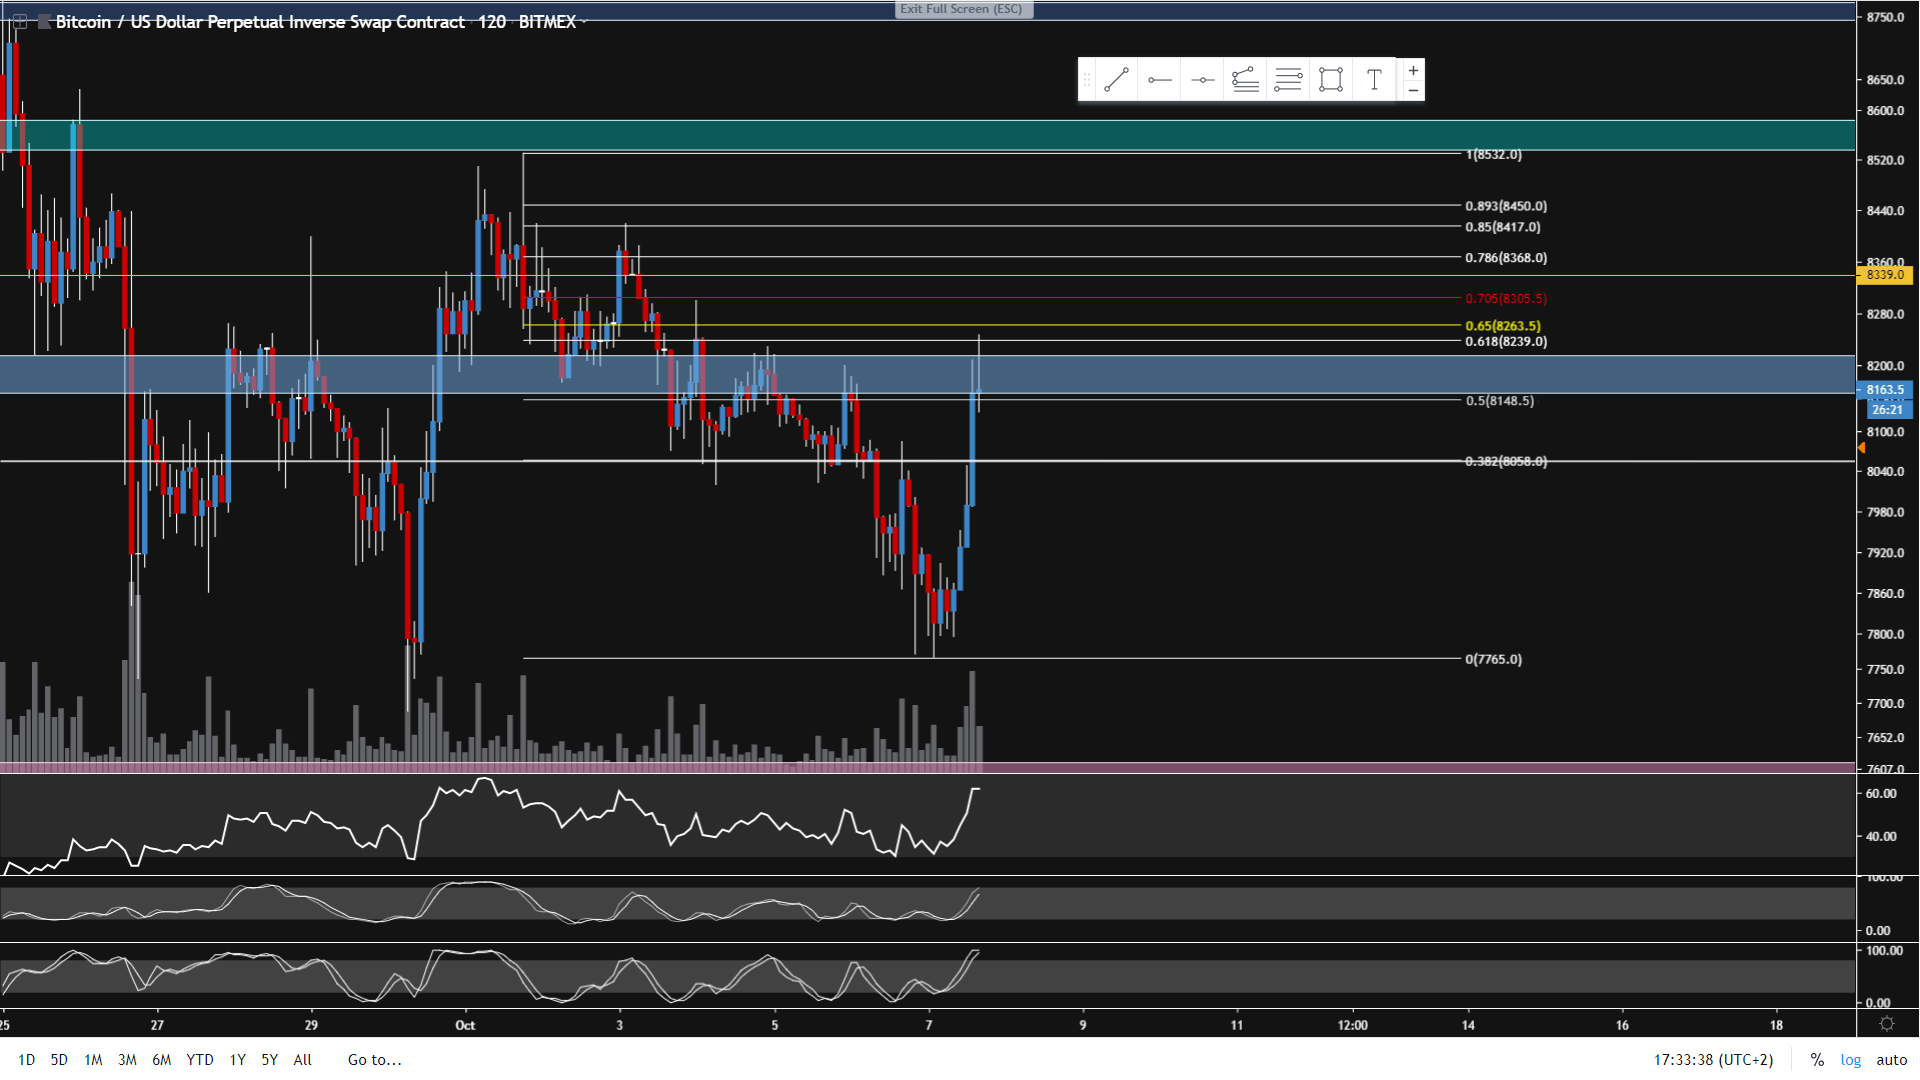Set date range to 1M
Viewport: 1920px width, 1080px height.
tap(93, 1060)
